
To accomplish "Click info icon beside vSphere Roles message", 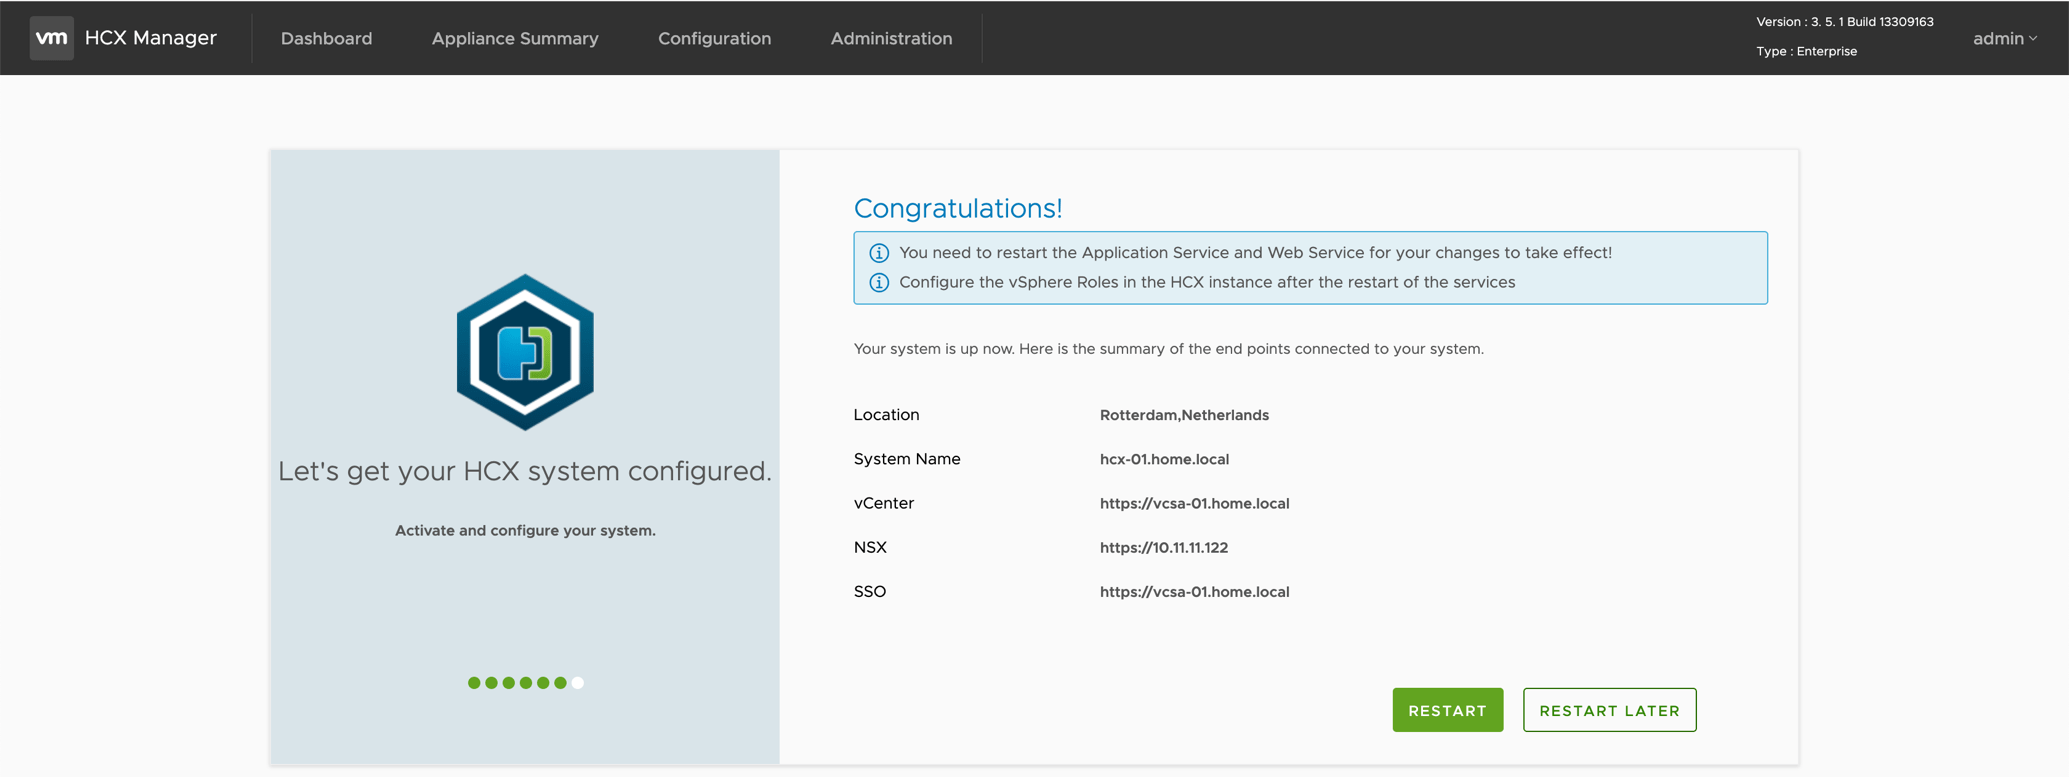I will [x=879, y=283].
